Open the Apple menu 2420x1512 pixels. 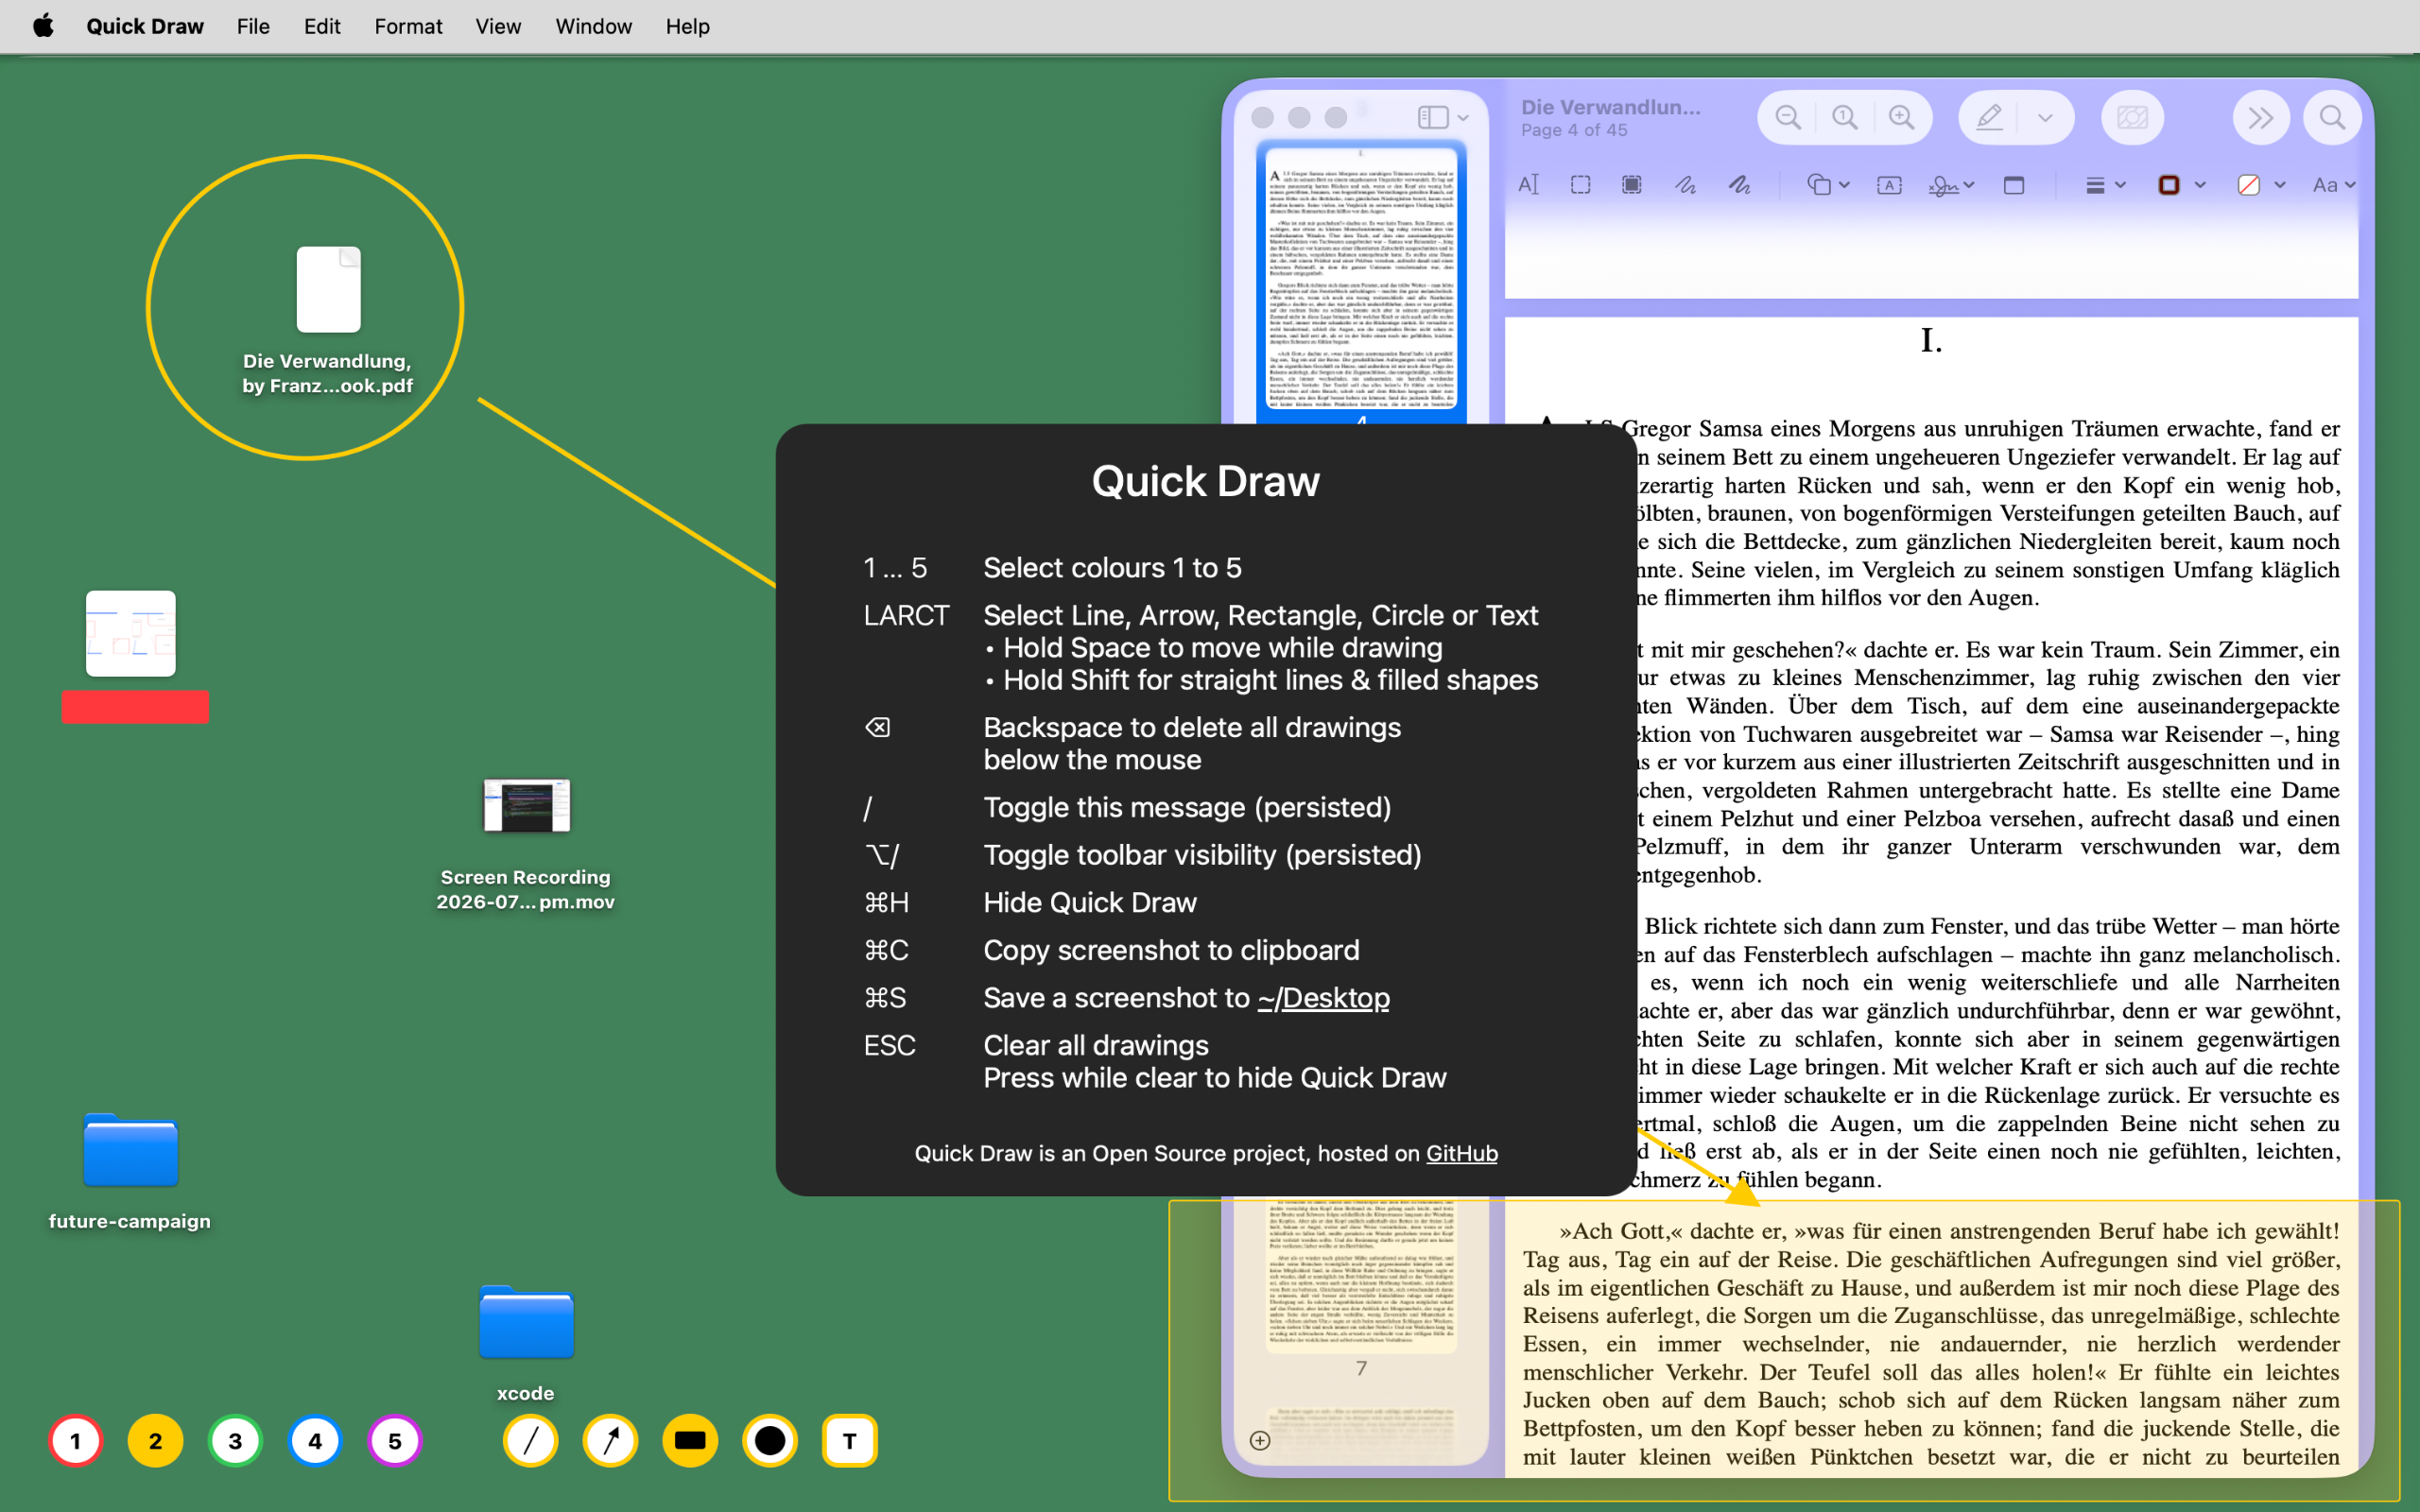tap(43, 26)
